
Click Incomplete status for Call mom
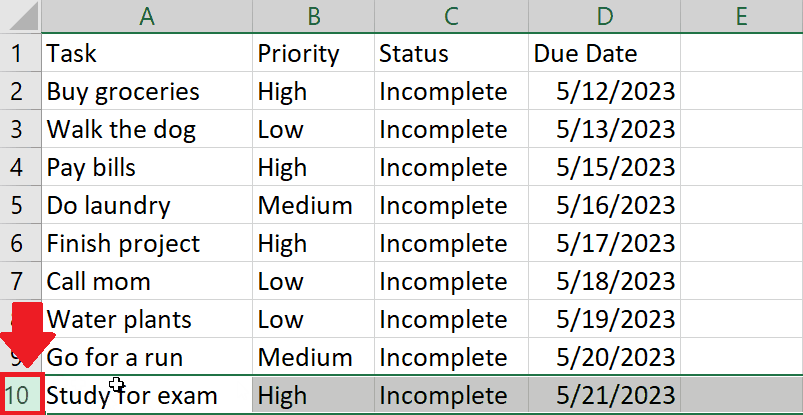(451, 281)
